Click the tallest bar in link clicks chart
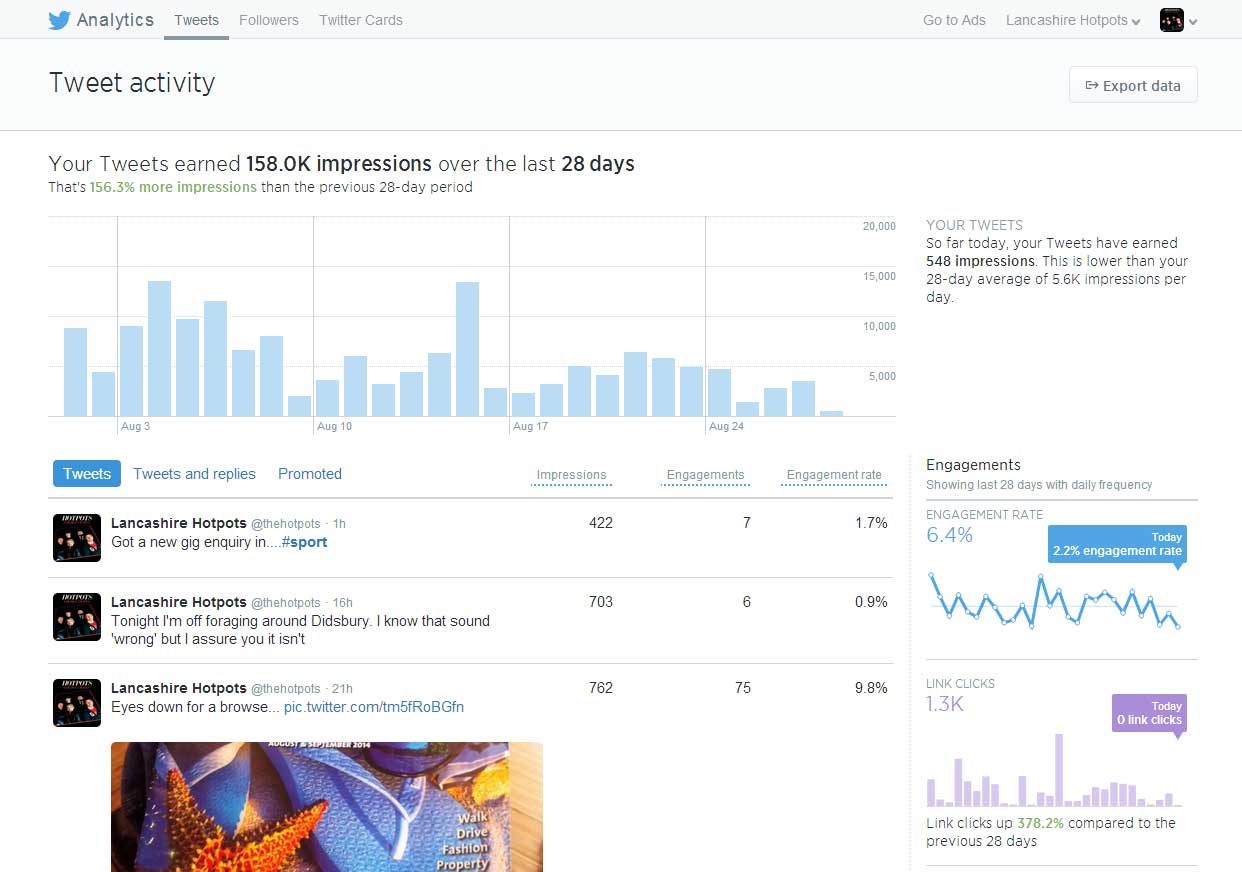This screenshot has height=872, width=1242. point(1058,770)
